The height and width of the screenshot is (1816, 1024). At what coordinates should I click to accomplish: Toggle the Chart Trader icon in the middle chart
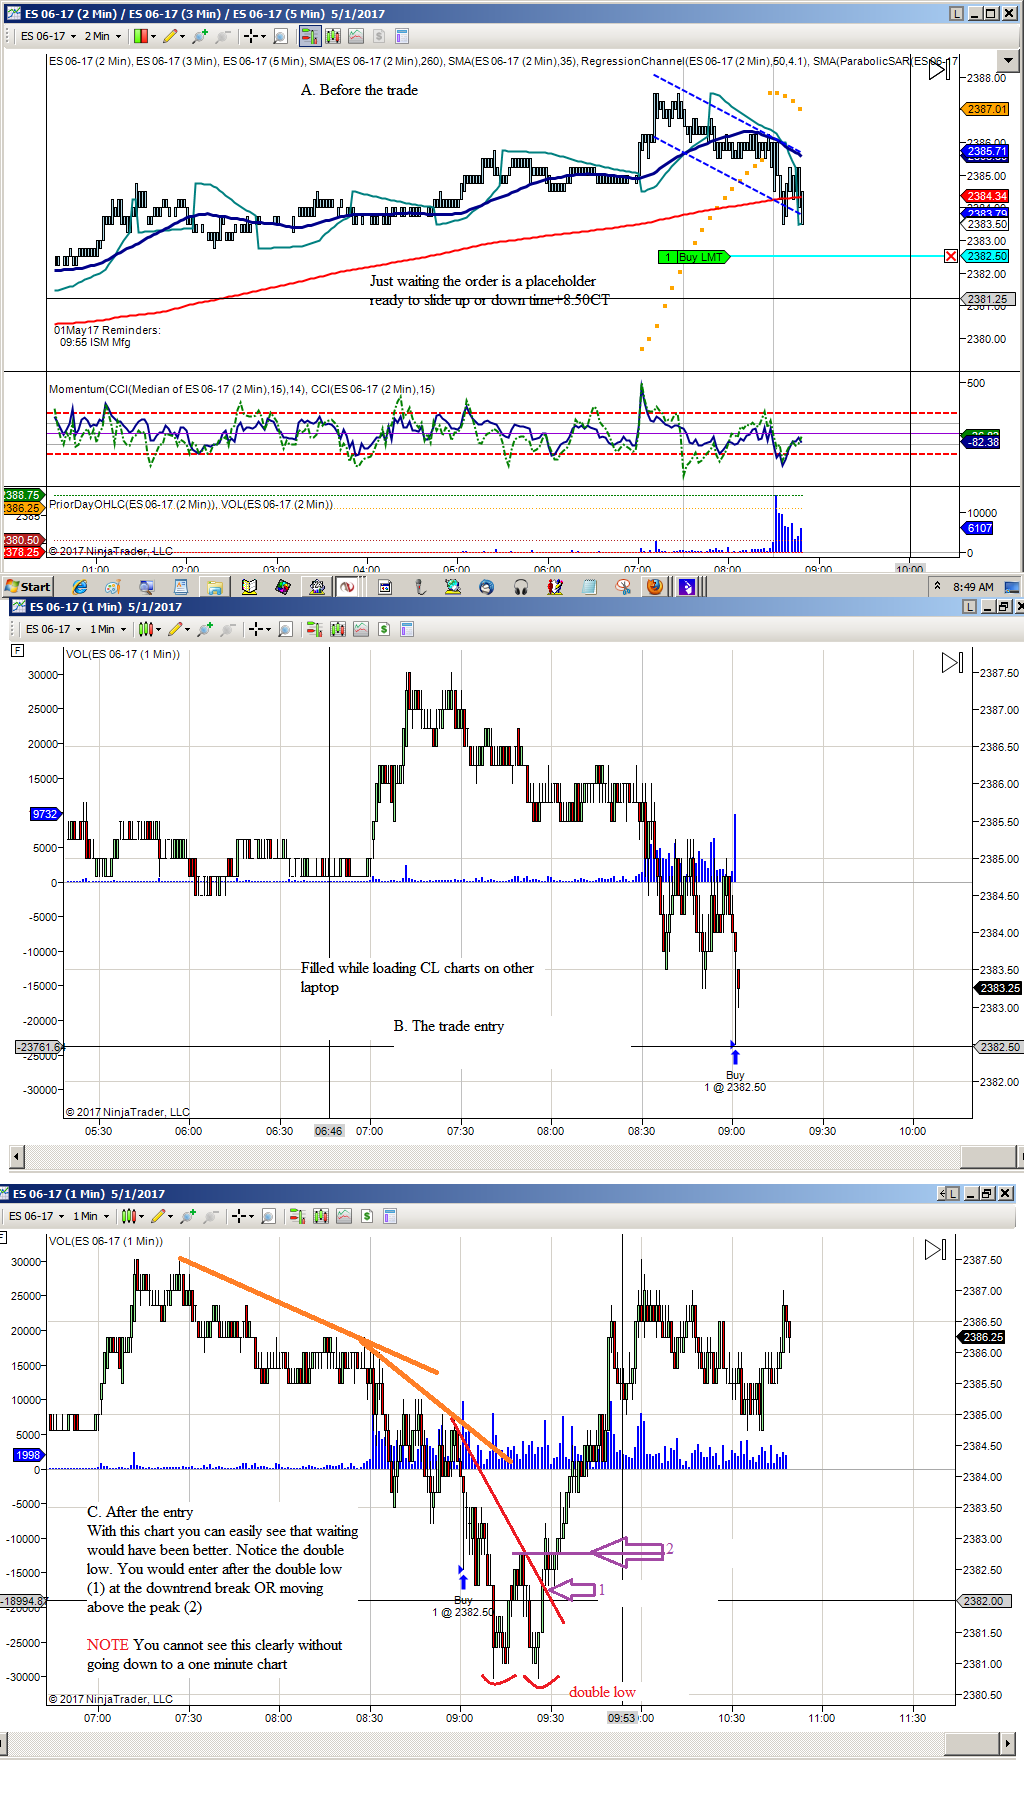click(x=314, y=629)
